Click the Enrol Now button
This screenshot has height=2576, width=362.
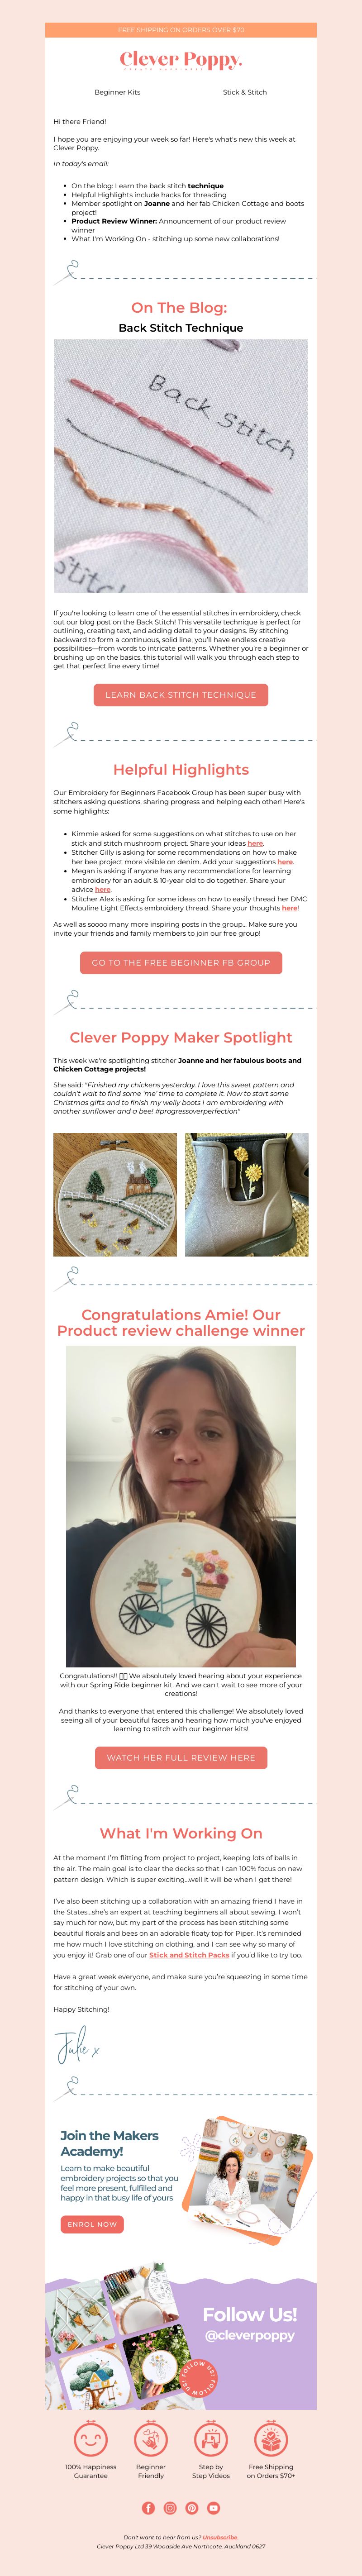(x=92, y=2224)
